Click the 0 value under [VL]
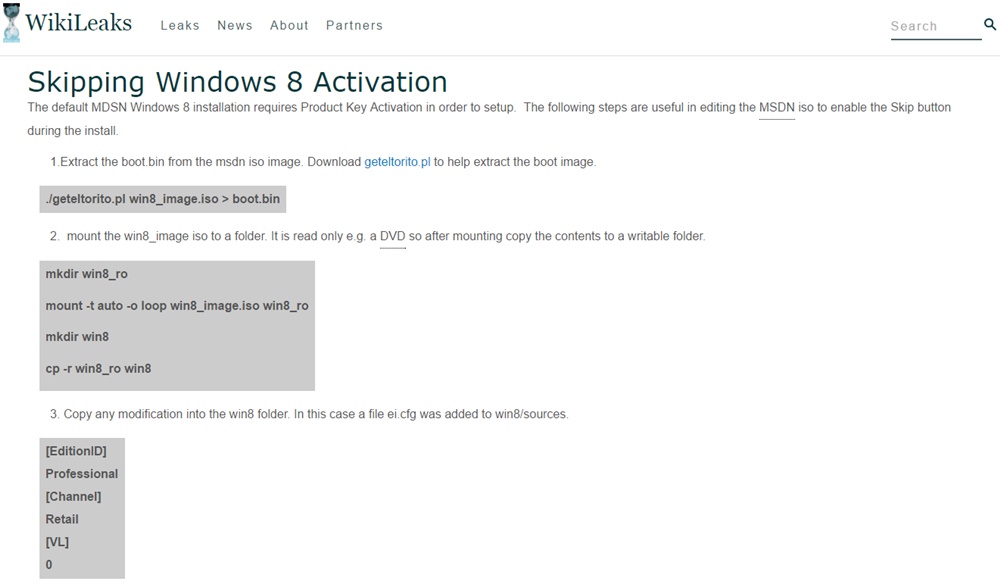This screenshot has height=587, width=1000. (49, 565)
